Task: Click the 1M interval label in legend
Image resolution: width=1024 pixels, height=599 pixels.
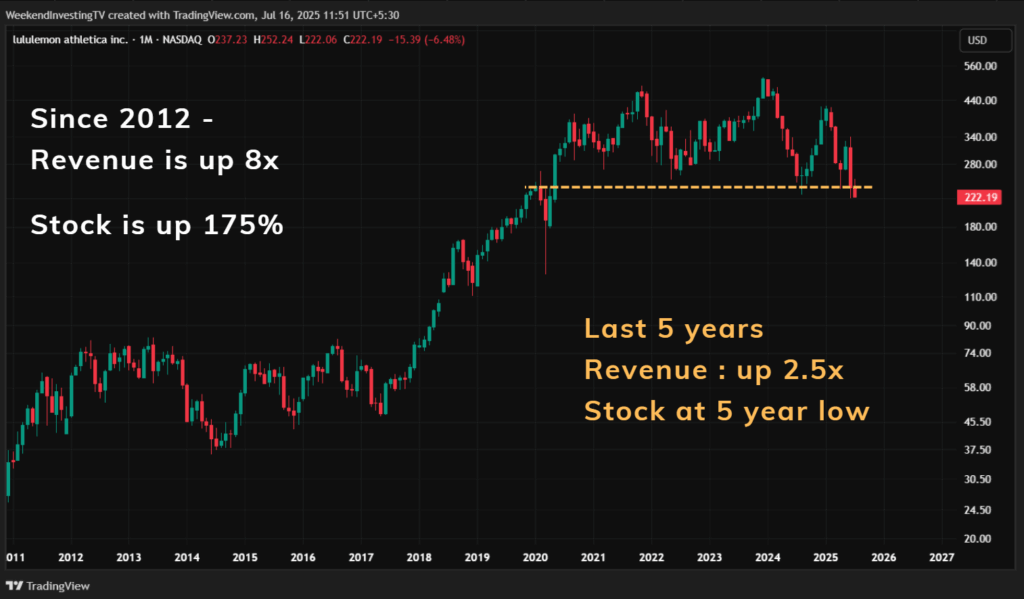Action: pyautogui.click(x=146, y=40)
